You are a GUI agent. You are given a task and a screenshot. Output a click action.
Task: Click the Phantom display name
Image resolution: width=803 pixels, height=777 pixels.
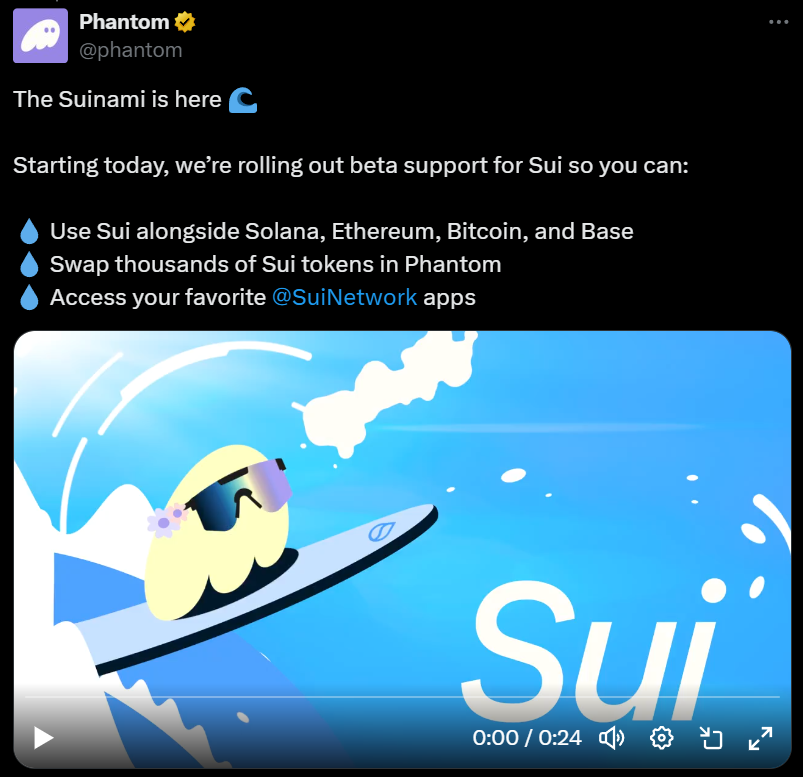[x=124, y=22]
